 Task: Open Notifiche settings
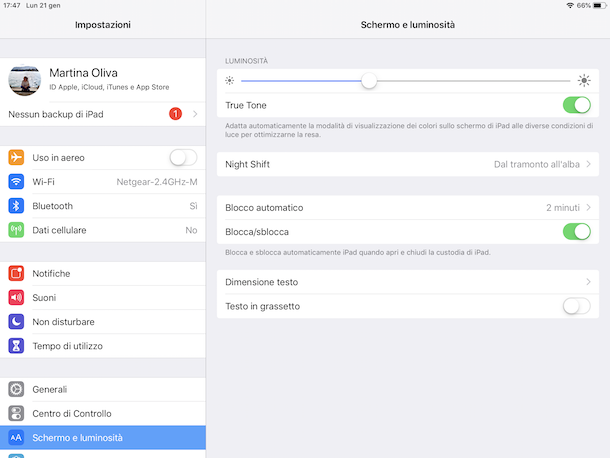point(103,274)
